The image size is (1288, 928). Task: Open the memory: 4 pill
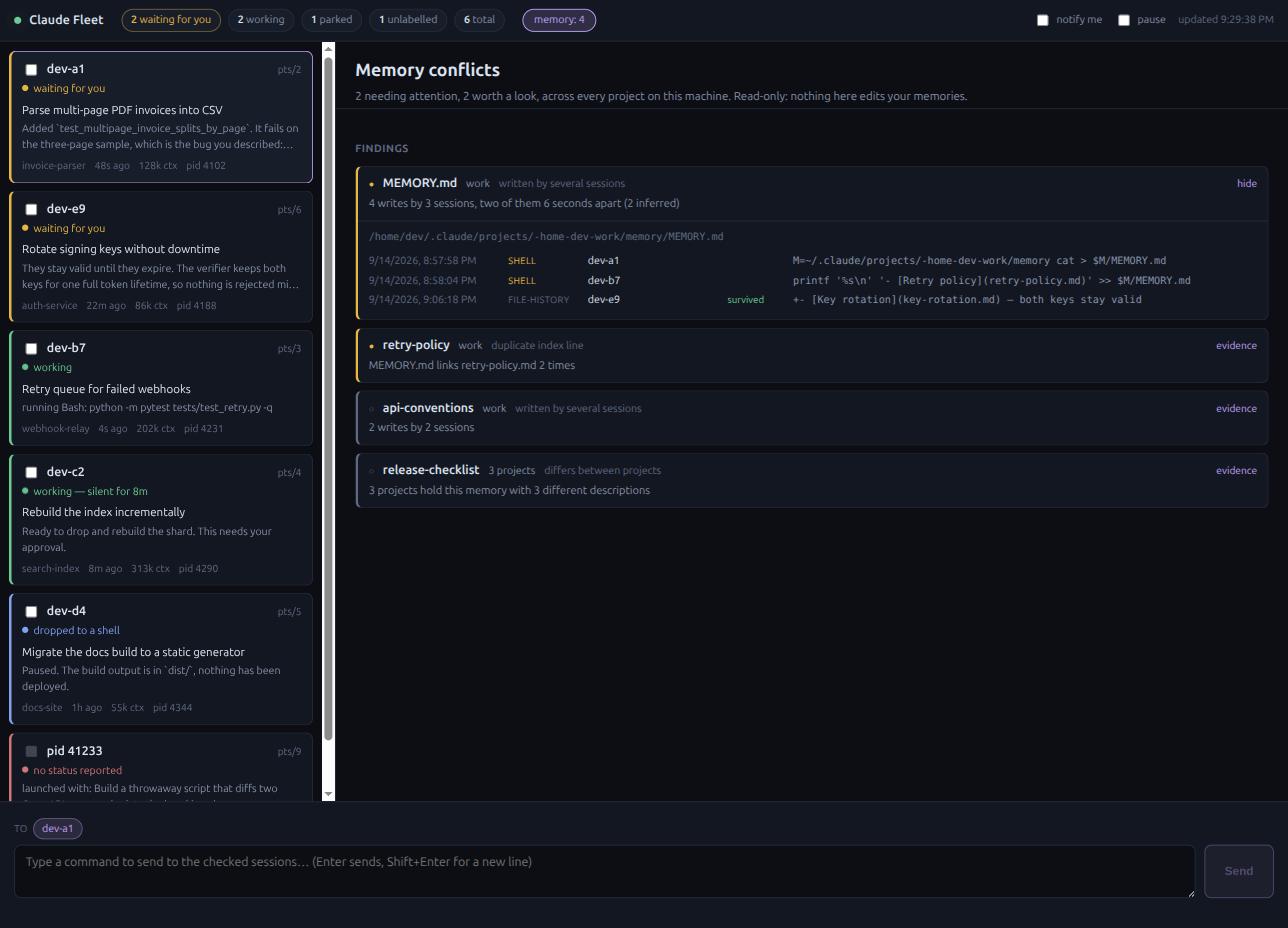559,20
